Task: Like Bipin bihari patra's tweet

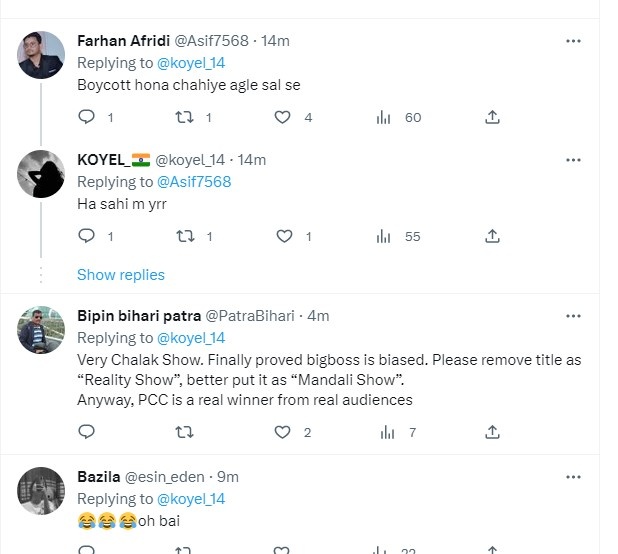Action: 283,432
